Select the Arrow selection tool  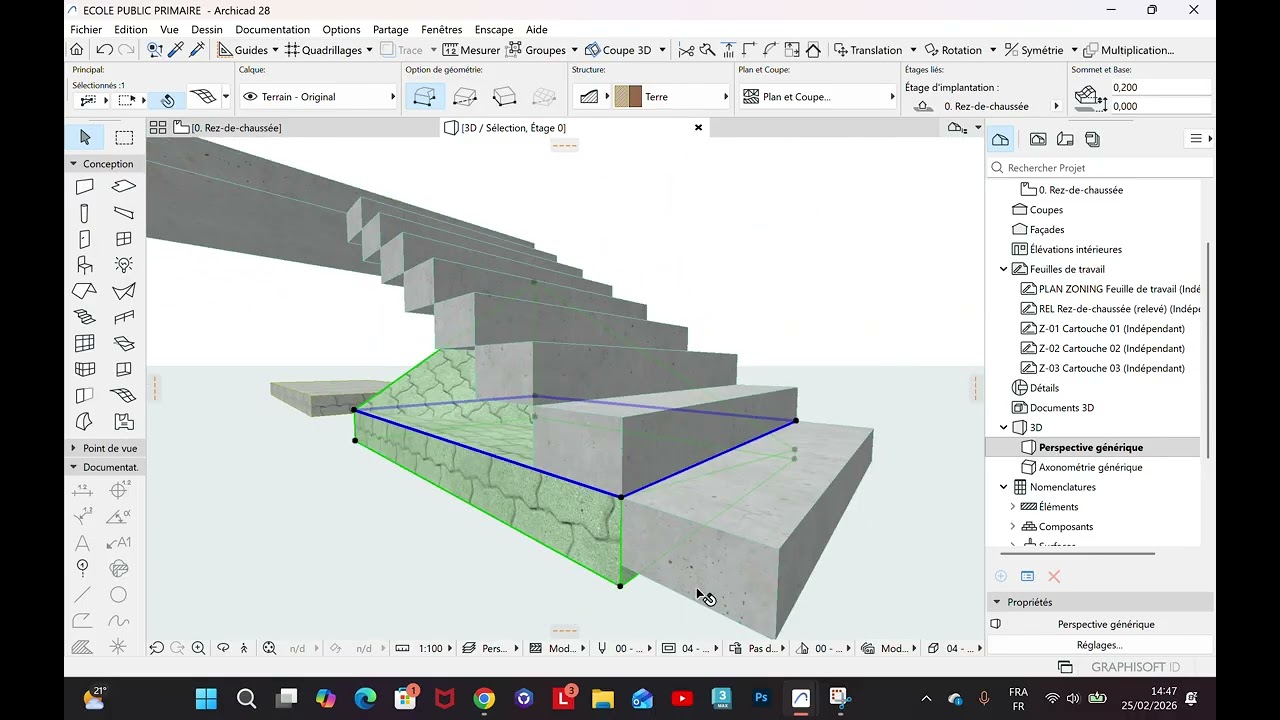coord(85,137)
